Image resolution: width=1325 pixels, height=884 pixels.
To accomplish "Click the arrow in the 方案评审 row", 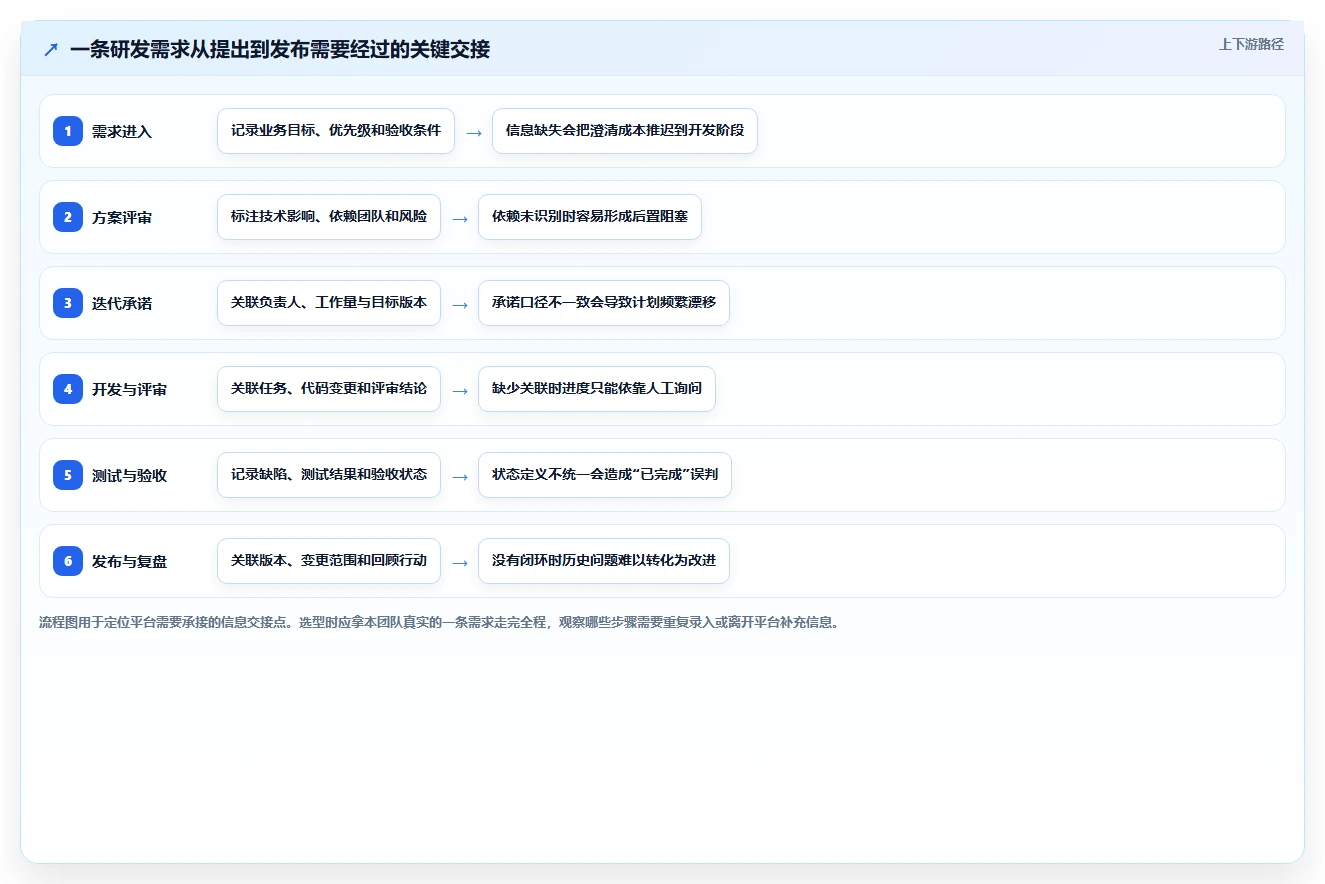I will (x=460, y=218).
